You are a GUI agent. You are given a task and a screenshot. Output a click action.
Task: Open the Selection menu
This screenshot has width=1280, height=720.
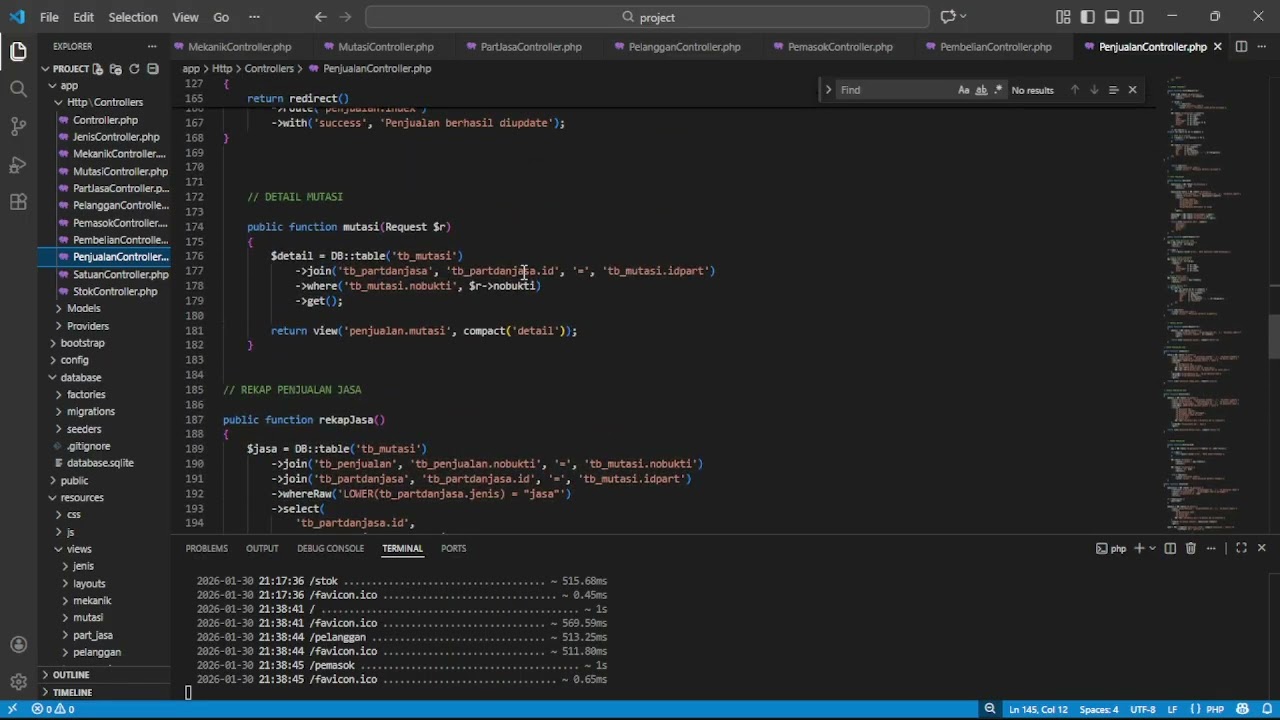coord(133,17)
